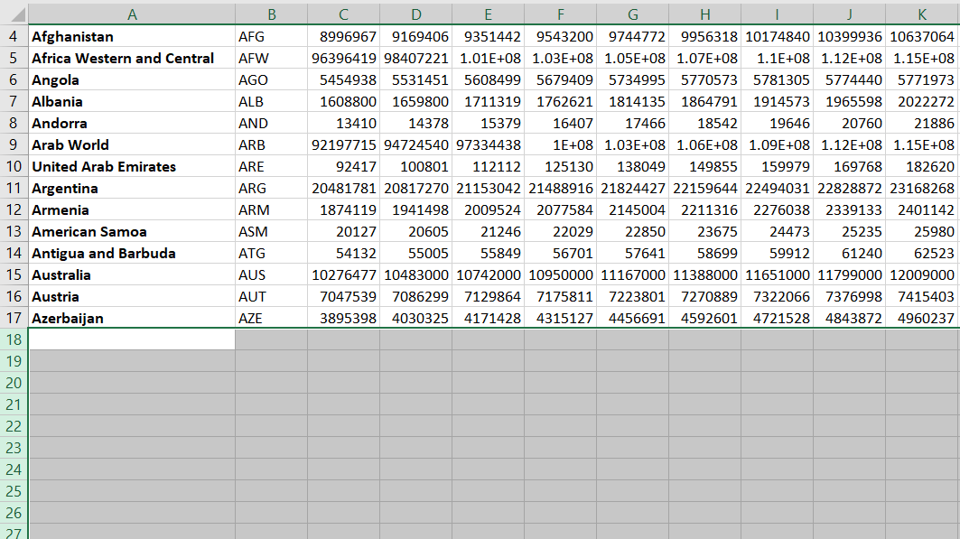Select the cell with value 8996967
960x539 pixels.
(x=343, y=37)
